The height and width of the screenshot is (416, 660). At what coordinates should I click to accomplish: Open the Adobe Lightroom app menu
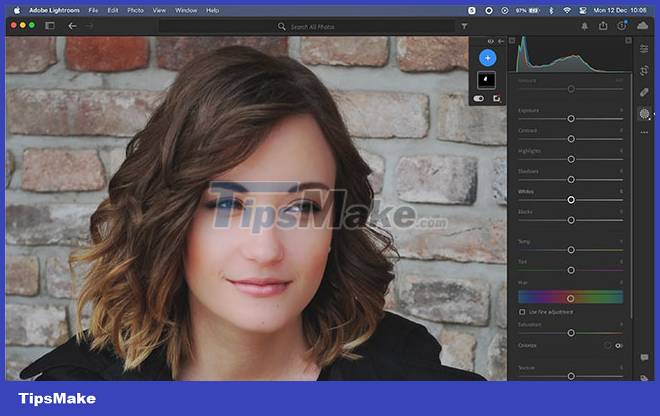coord(54,10)
